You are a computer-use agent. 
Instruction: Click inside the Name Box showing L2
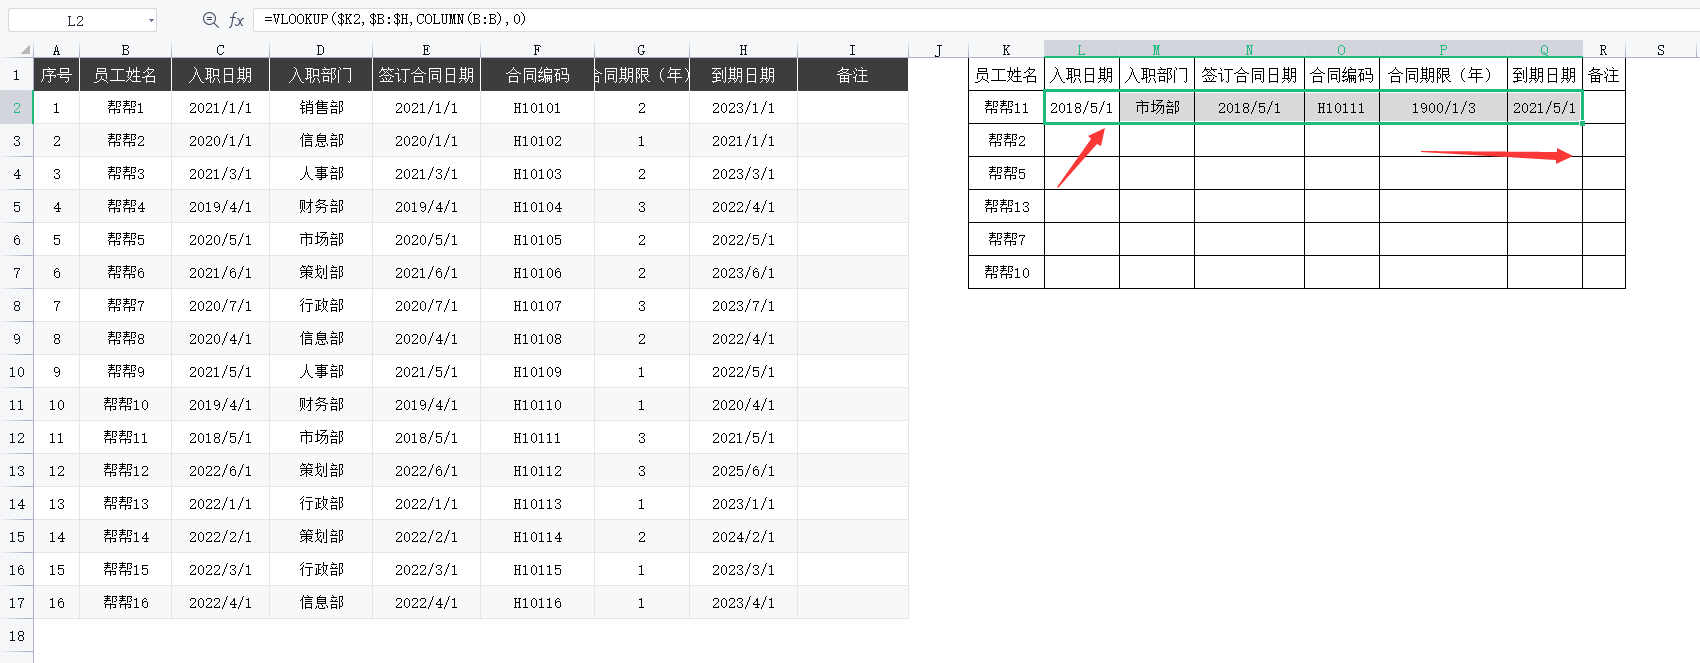point(76,20)
